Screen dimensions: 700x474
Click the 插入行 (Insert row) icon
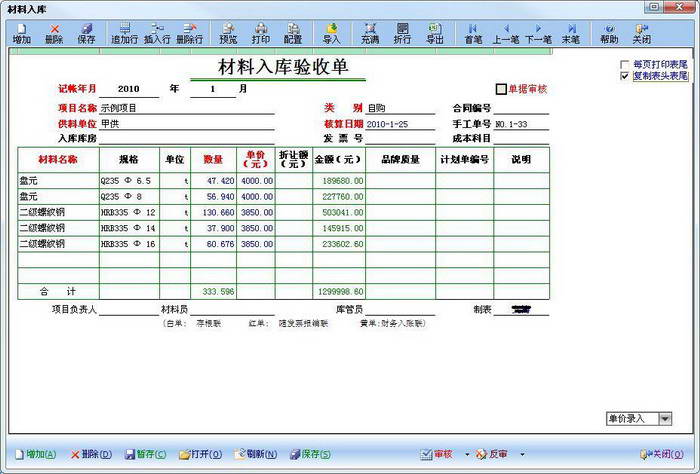[157, 34]
